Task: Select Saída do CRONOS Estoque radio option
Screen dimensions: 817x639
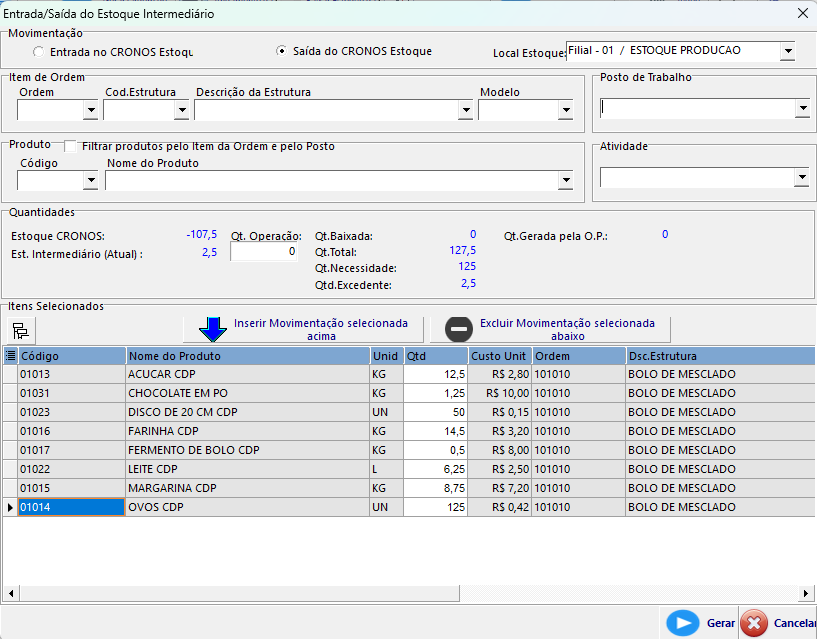Action: [282, 51]
